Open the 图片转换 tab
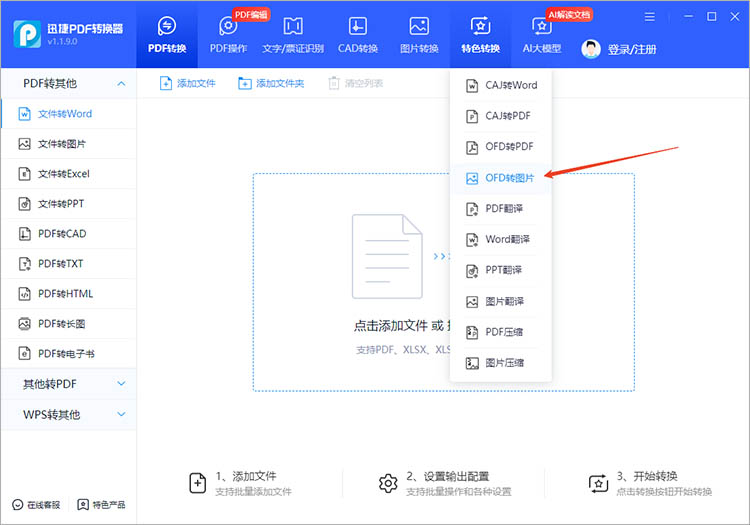Image resolution: width=750 pixels, height=525 pixels. (x=419, y=34)
